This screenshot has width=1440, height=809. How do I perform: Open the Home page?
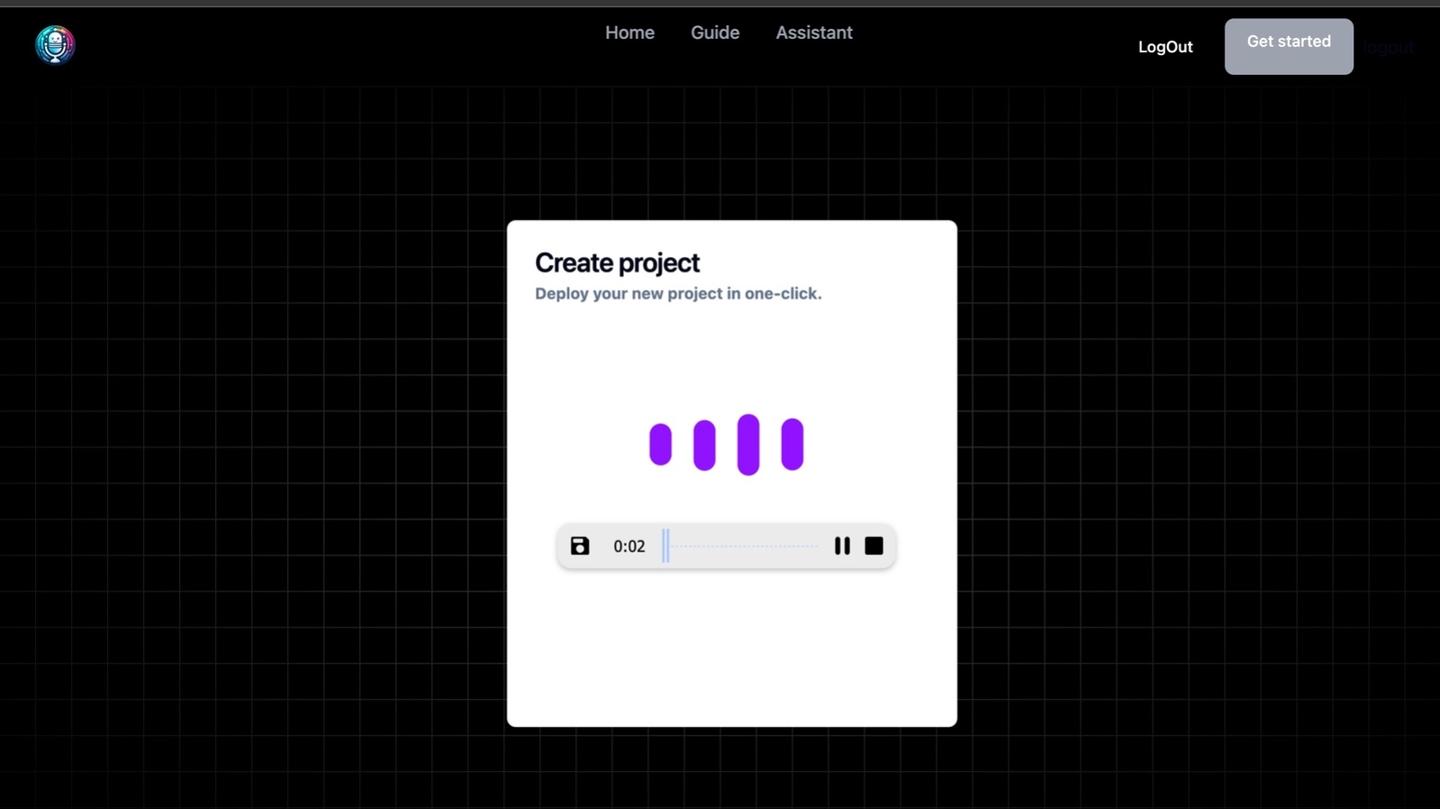pyautogui.click(x=630, y=33)
